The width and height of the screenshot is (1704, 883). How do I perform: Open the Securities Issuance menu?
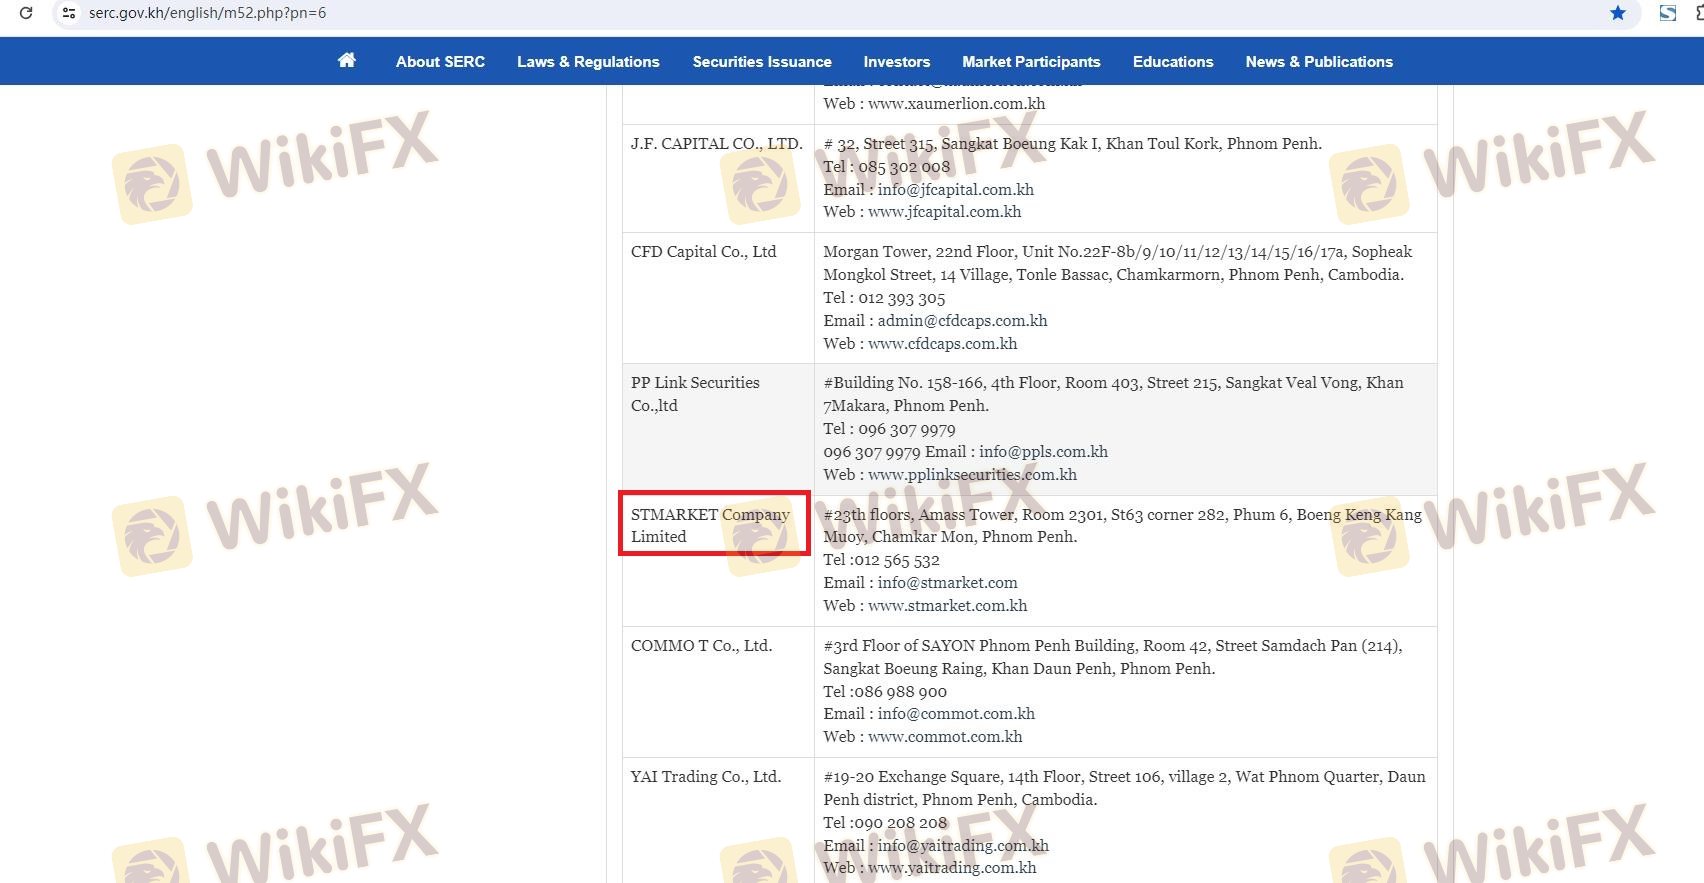click(x=762, y=61)
